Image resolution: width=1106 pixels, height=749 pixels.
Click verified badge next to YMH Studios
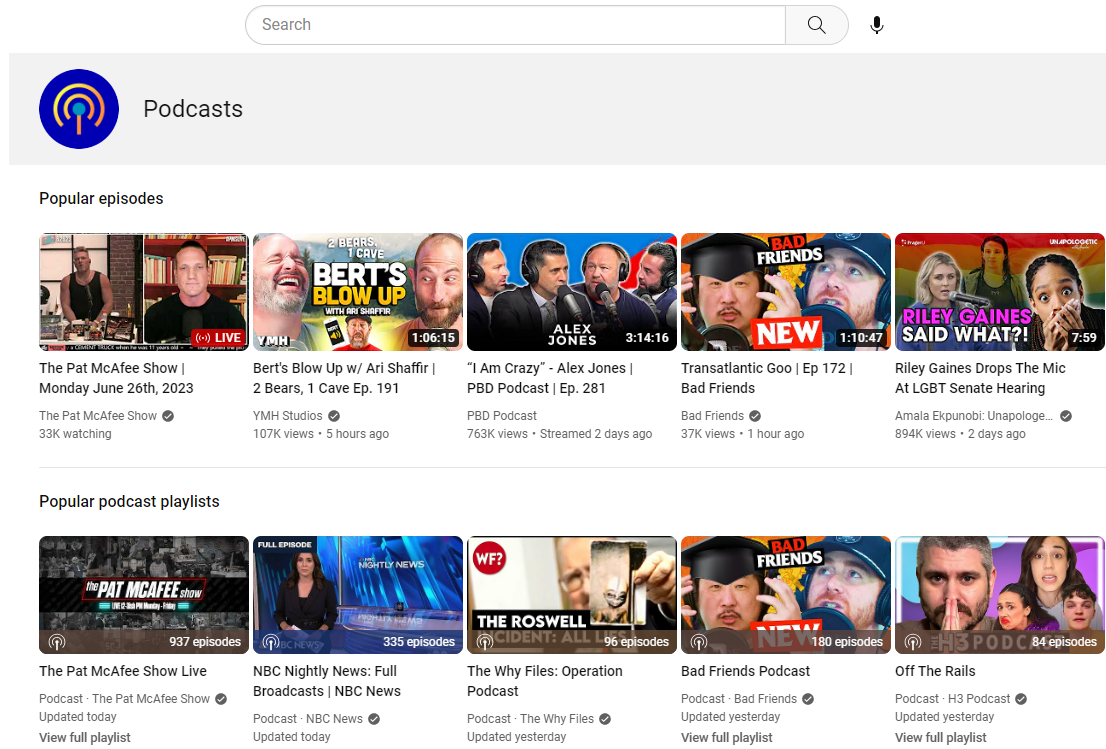[x=334, y=416]
